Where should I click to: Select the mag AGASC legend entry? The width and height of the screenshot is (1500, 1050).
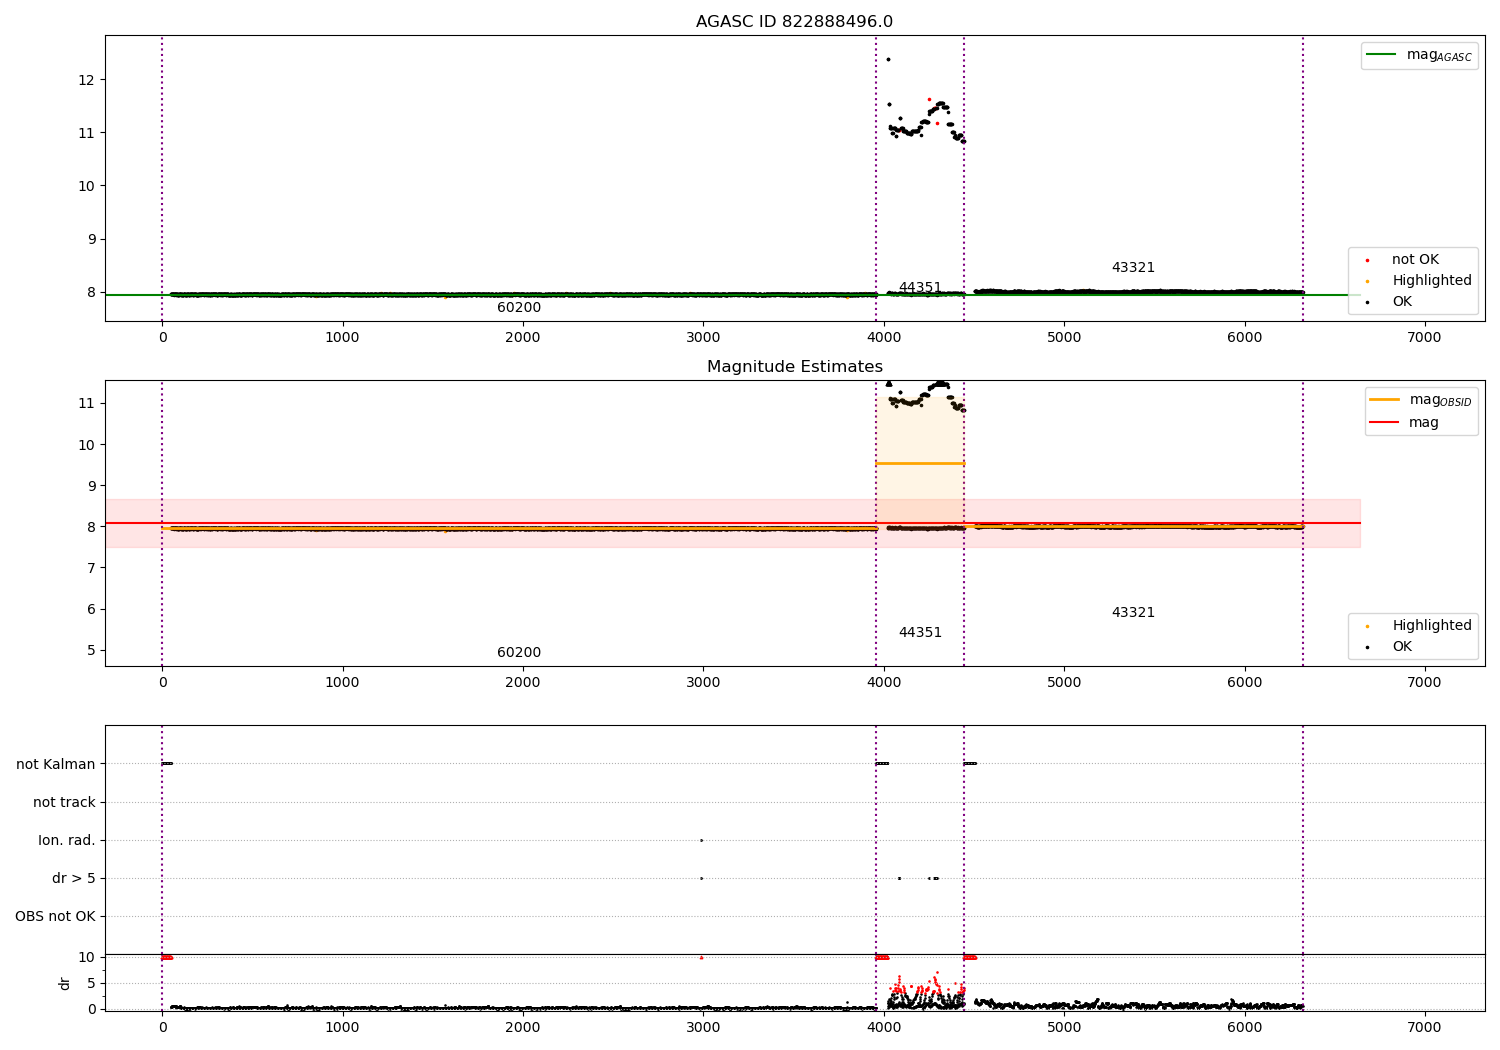coord(1419,55)
